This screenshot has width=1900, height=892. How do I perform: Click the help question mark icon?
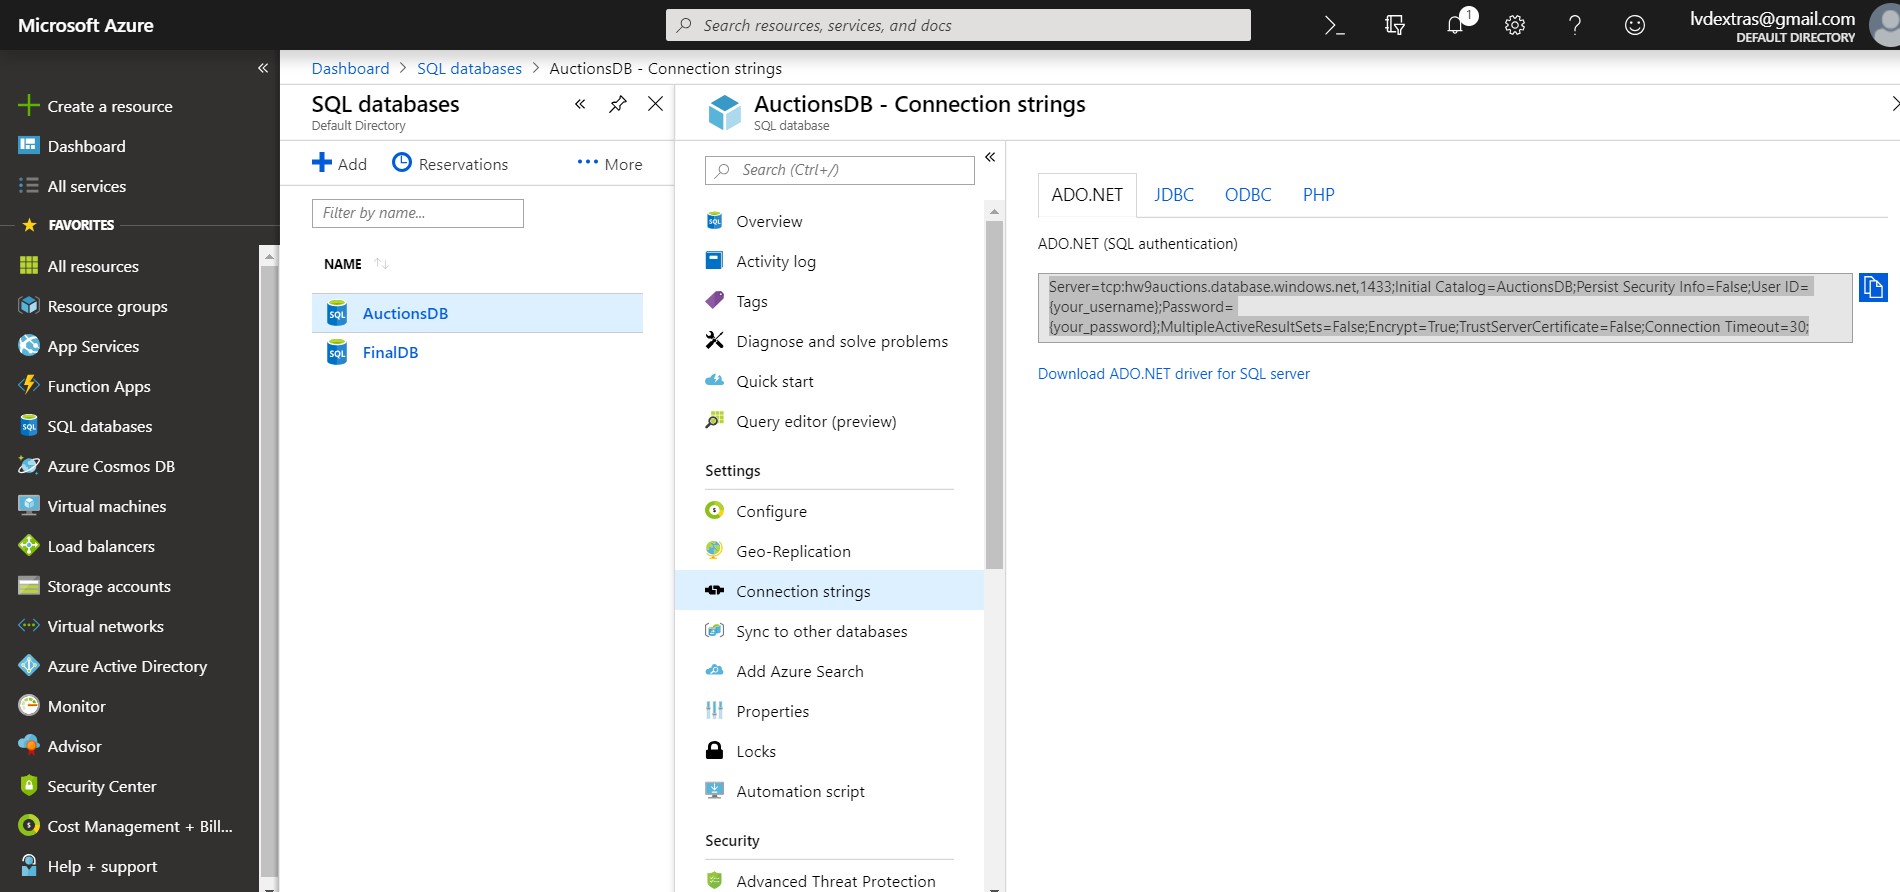[1575, 25]
